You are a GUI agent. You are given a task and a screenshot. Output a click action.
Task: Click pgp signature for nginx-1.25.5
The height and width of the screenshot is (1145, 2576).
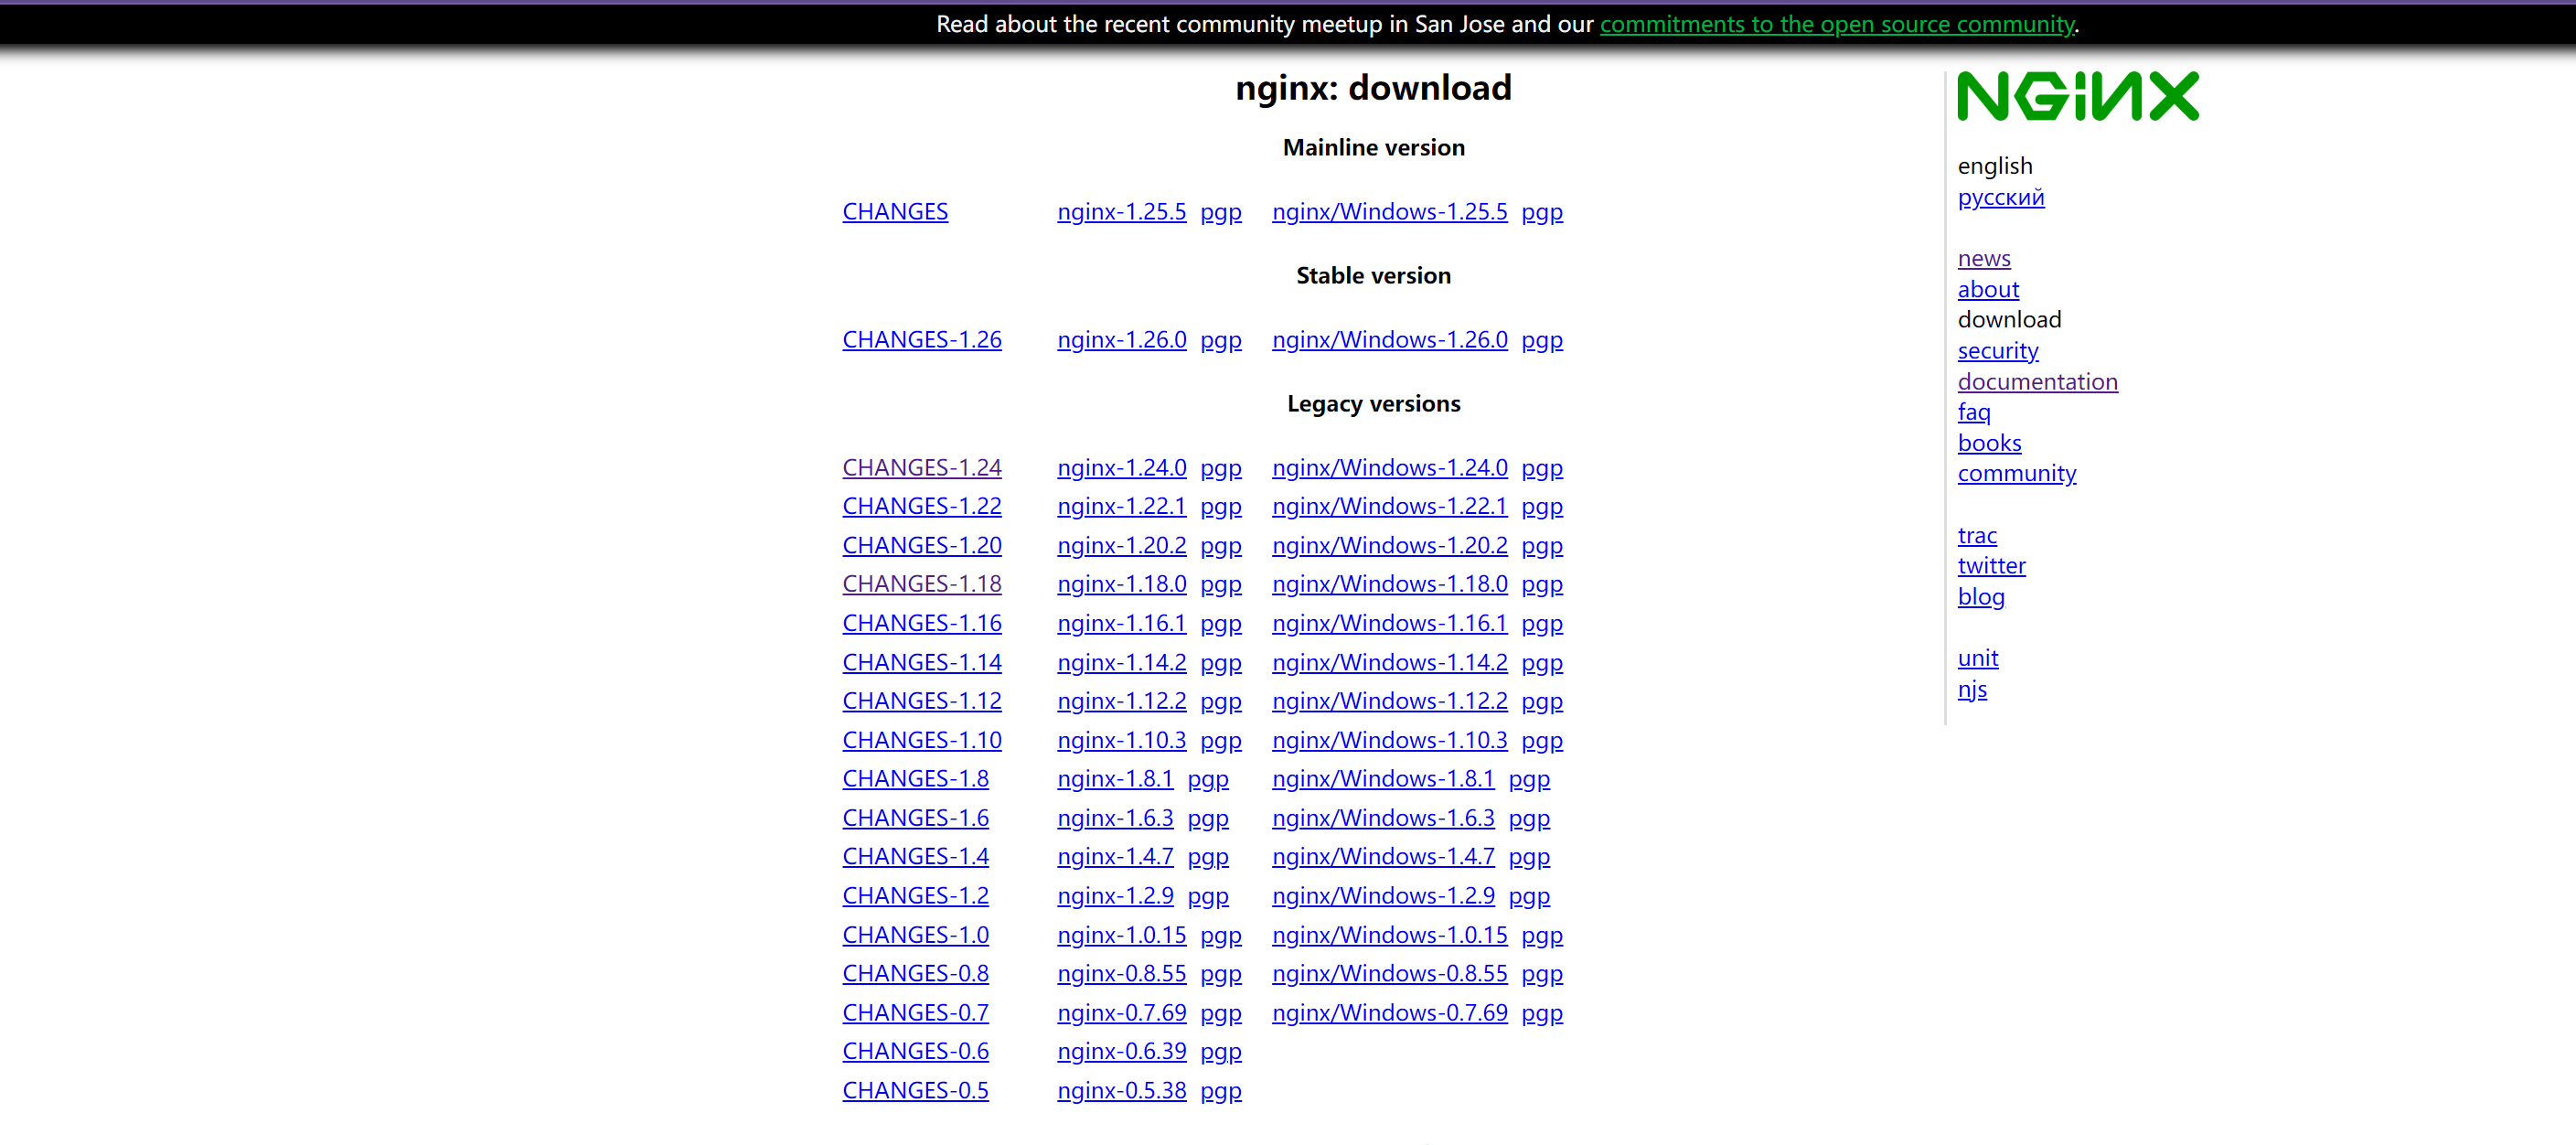click(1223, 212)
